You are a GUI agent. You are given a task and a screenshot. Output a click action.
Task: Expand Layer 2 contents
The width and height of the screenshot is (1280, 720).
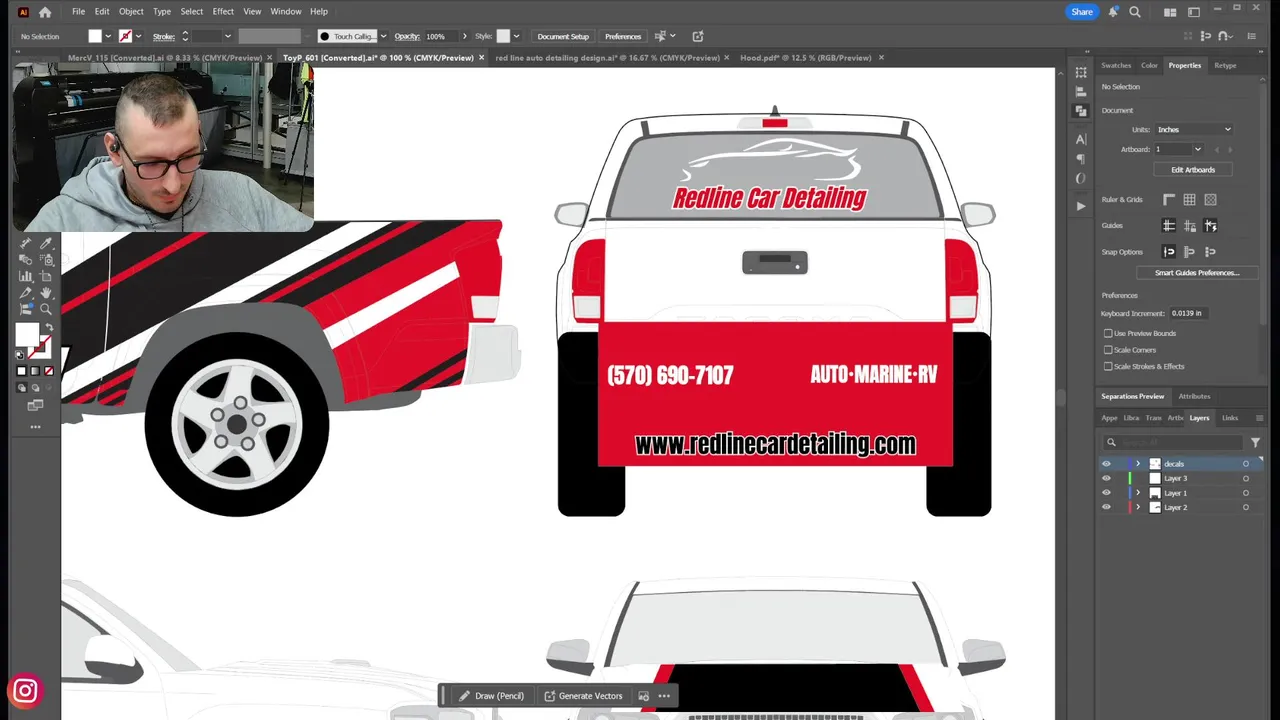1138,507
